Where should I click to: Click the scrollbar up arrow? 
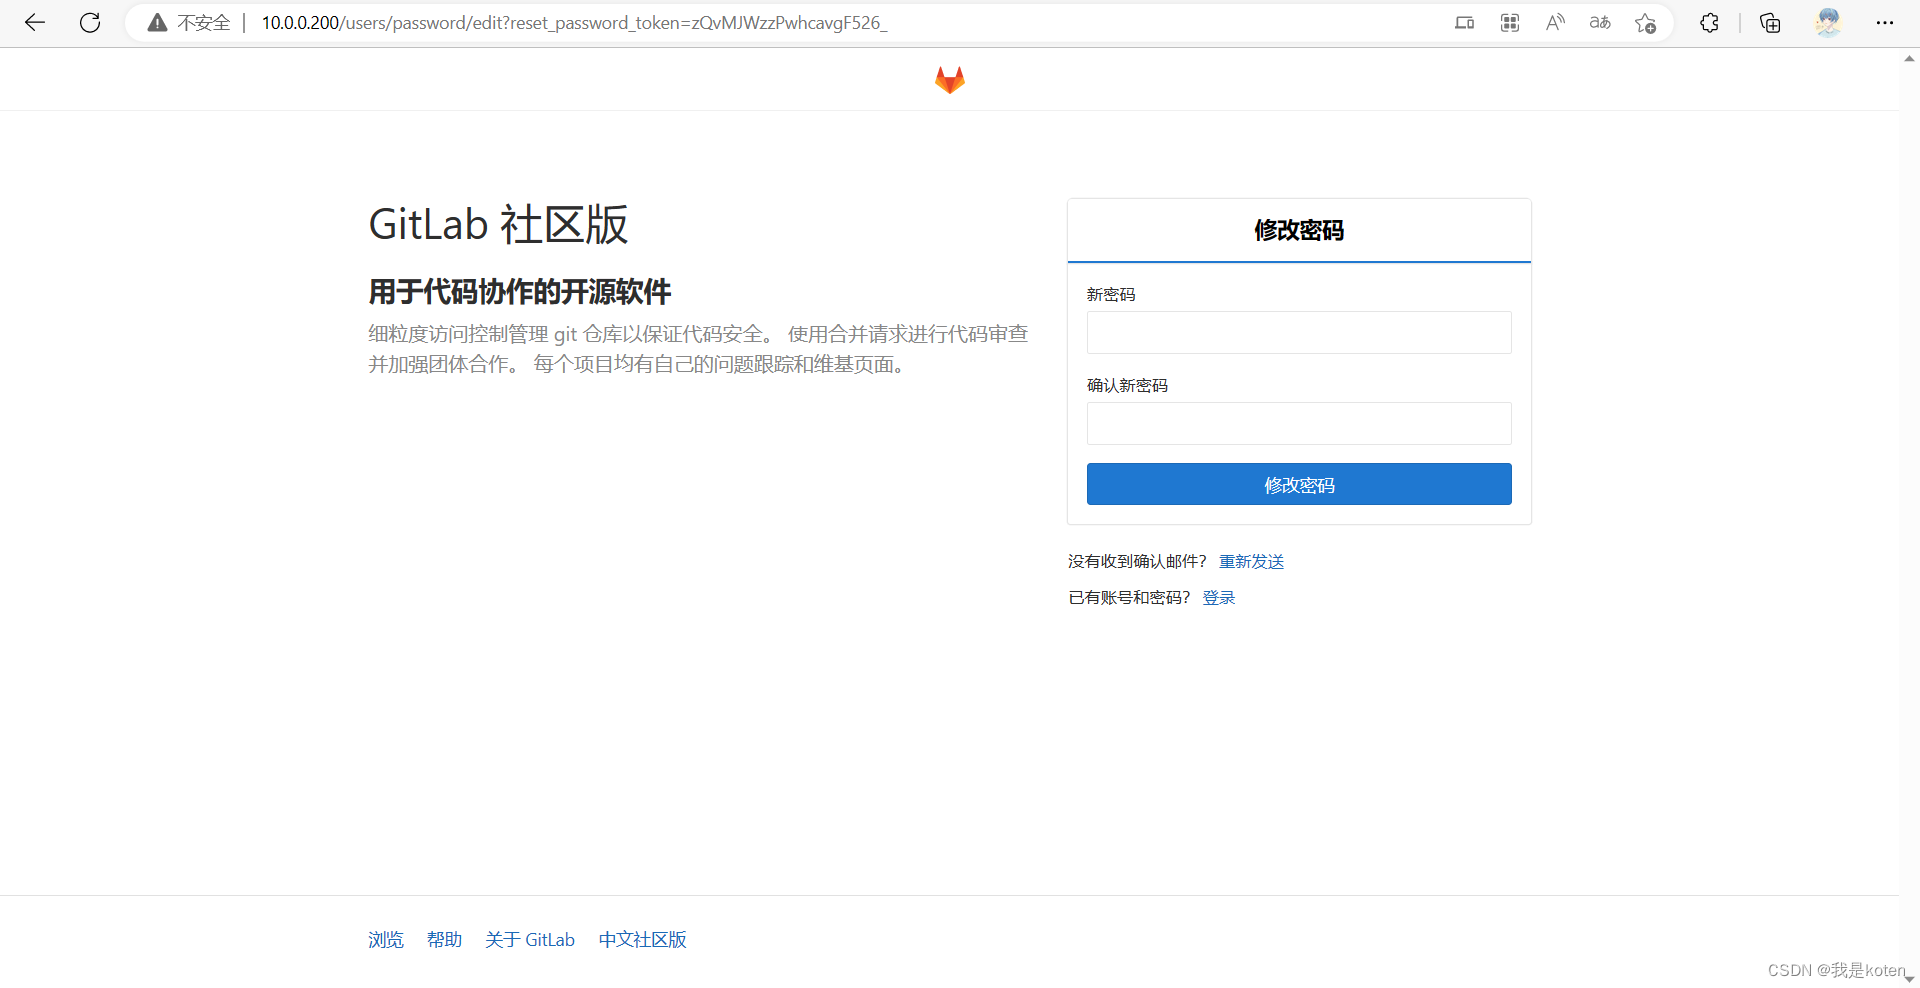[1909, 58]
